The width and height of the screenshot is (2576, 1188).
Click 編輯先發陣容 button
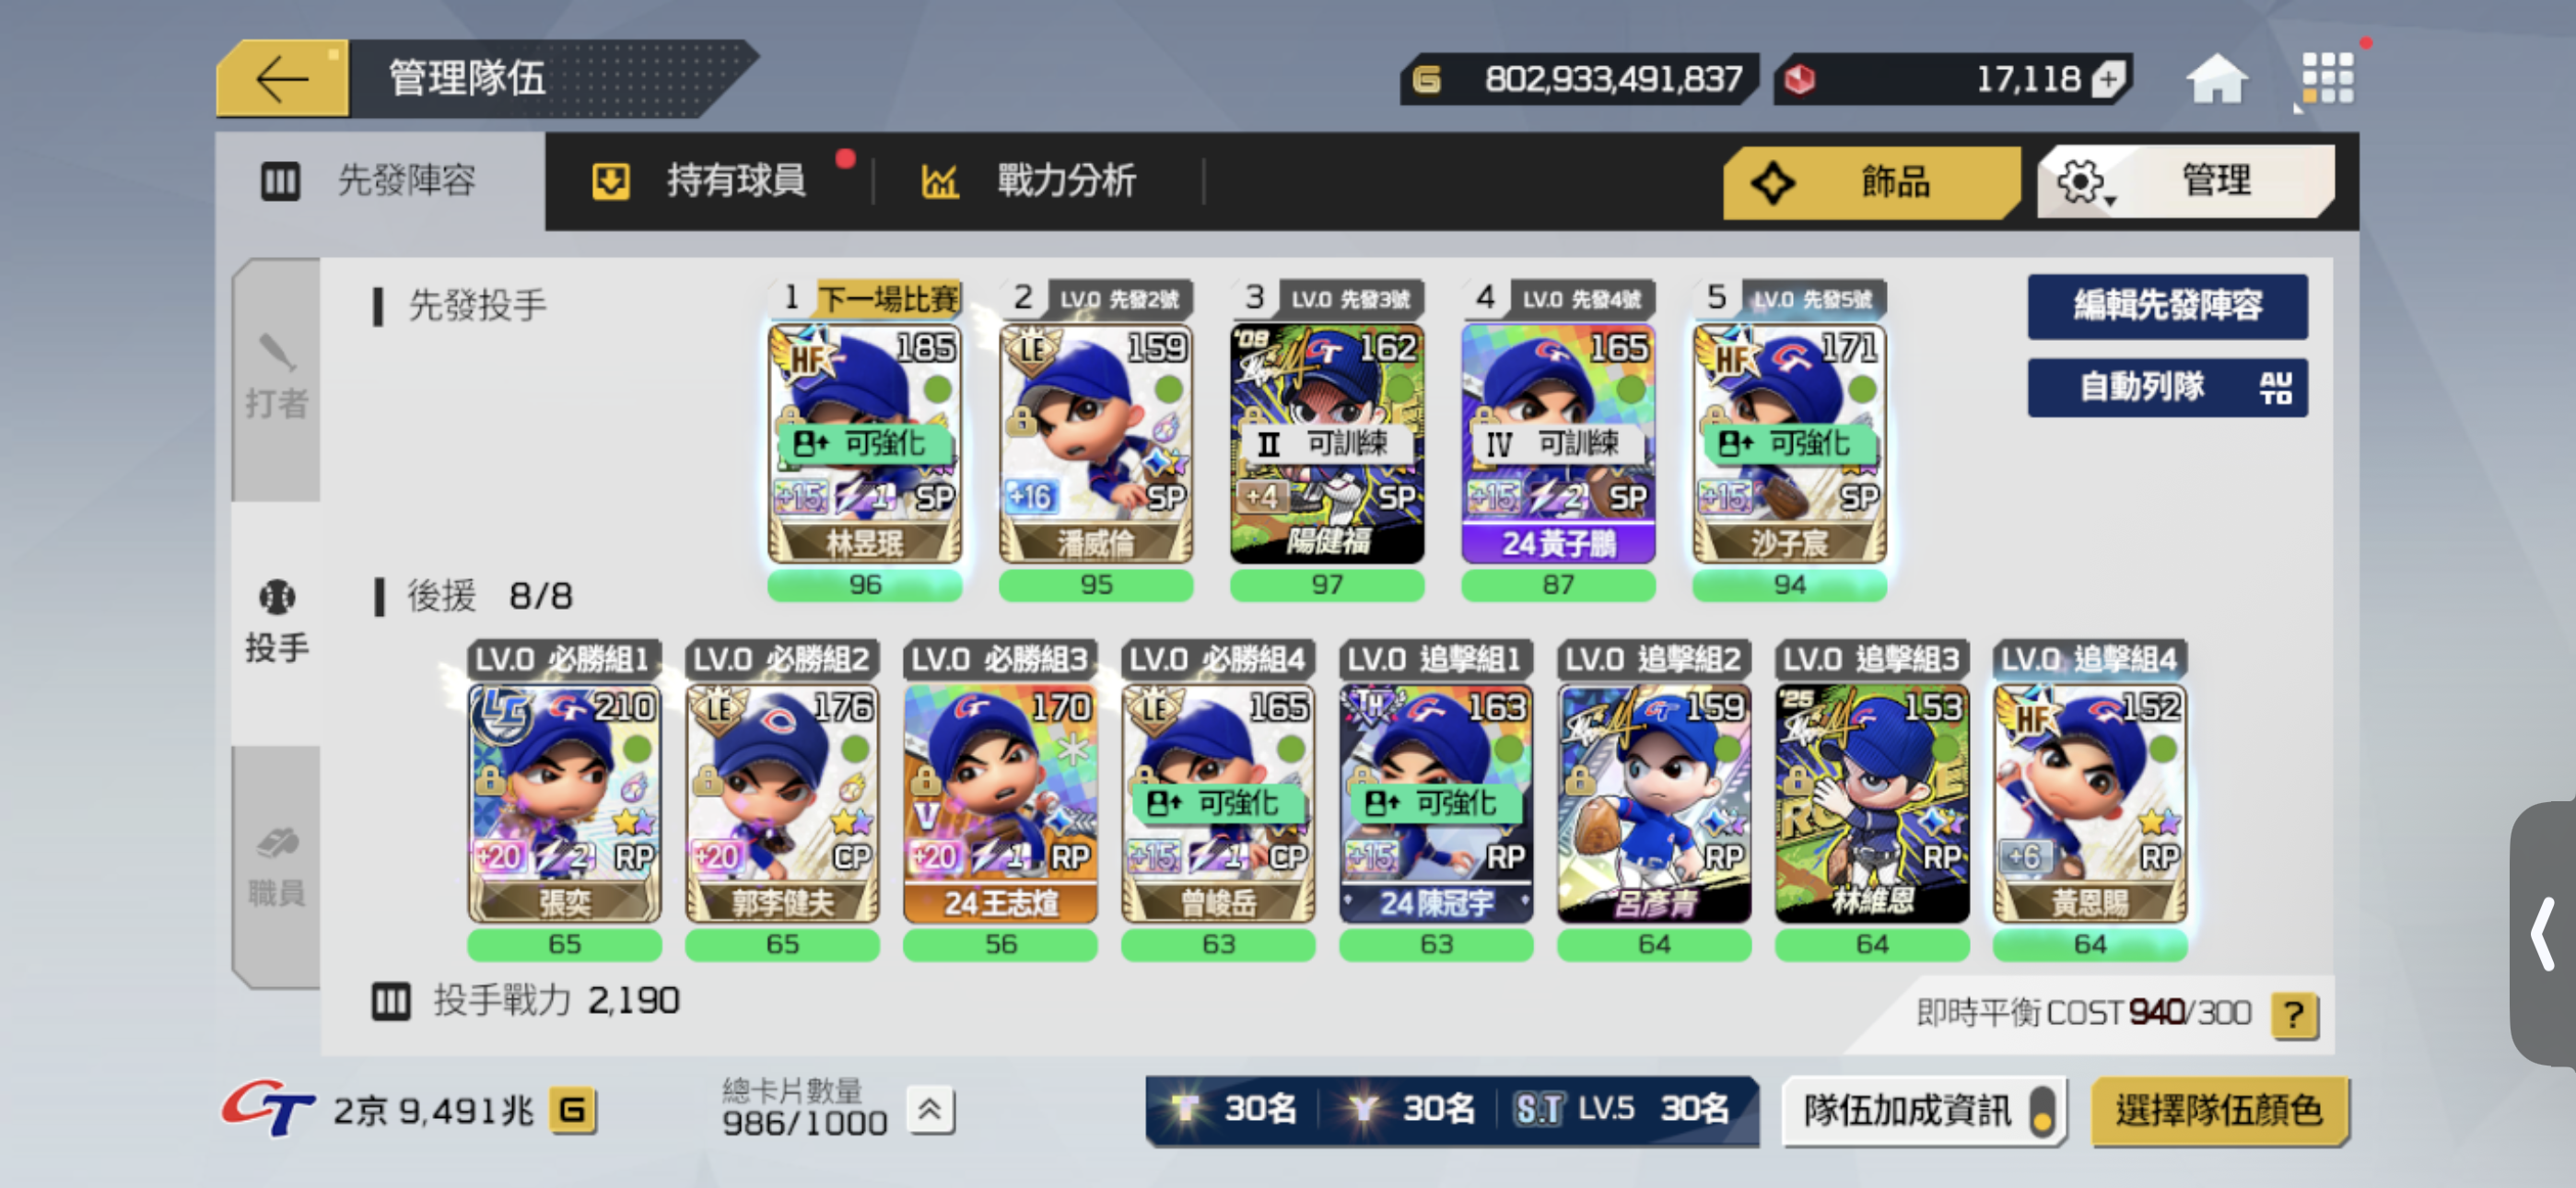tap(2167, 305)
